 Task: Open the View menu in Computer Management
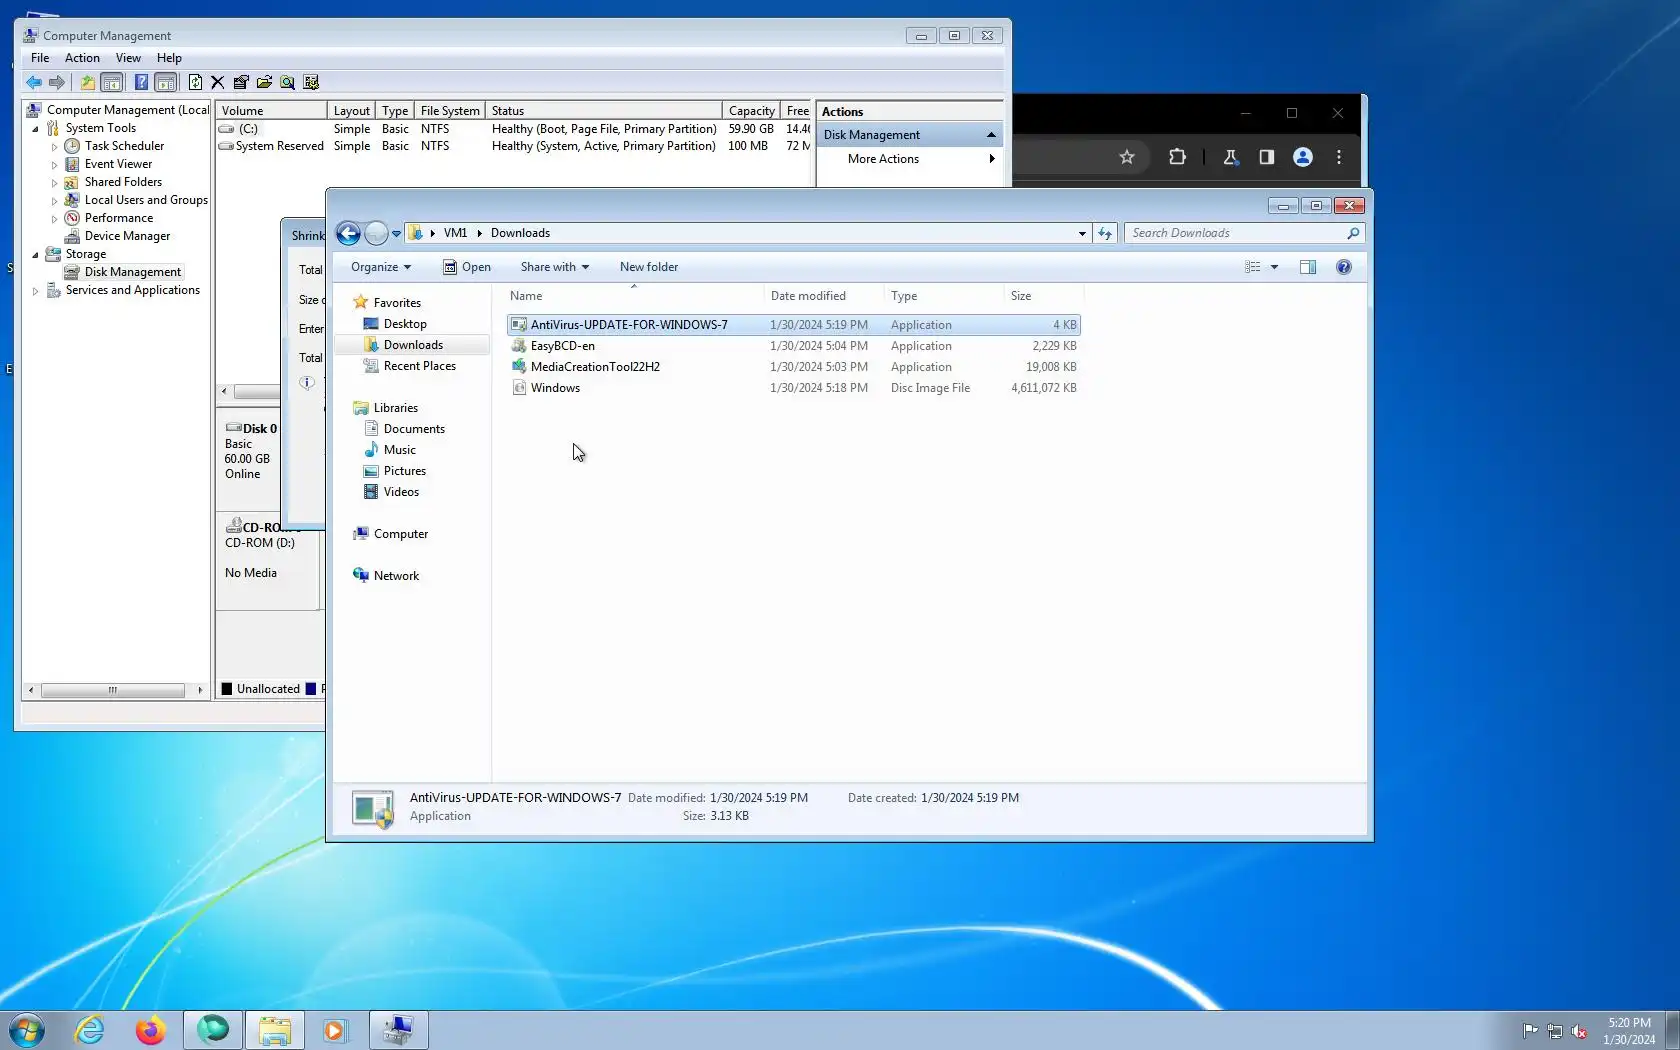[x=128, y=58]
